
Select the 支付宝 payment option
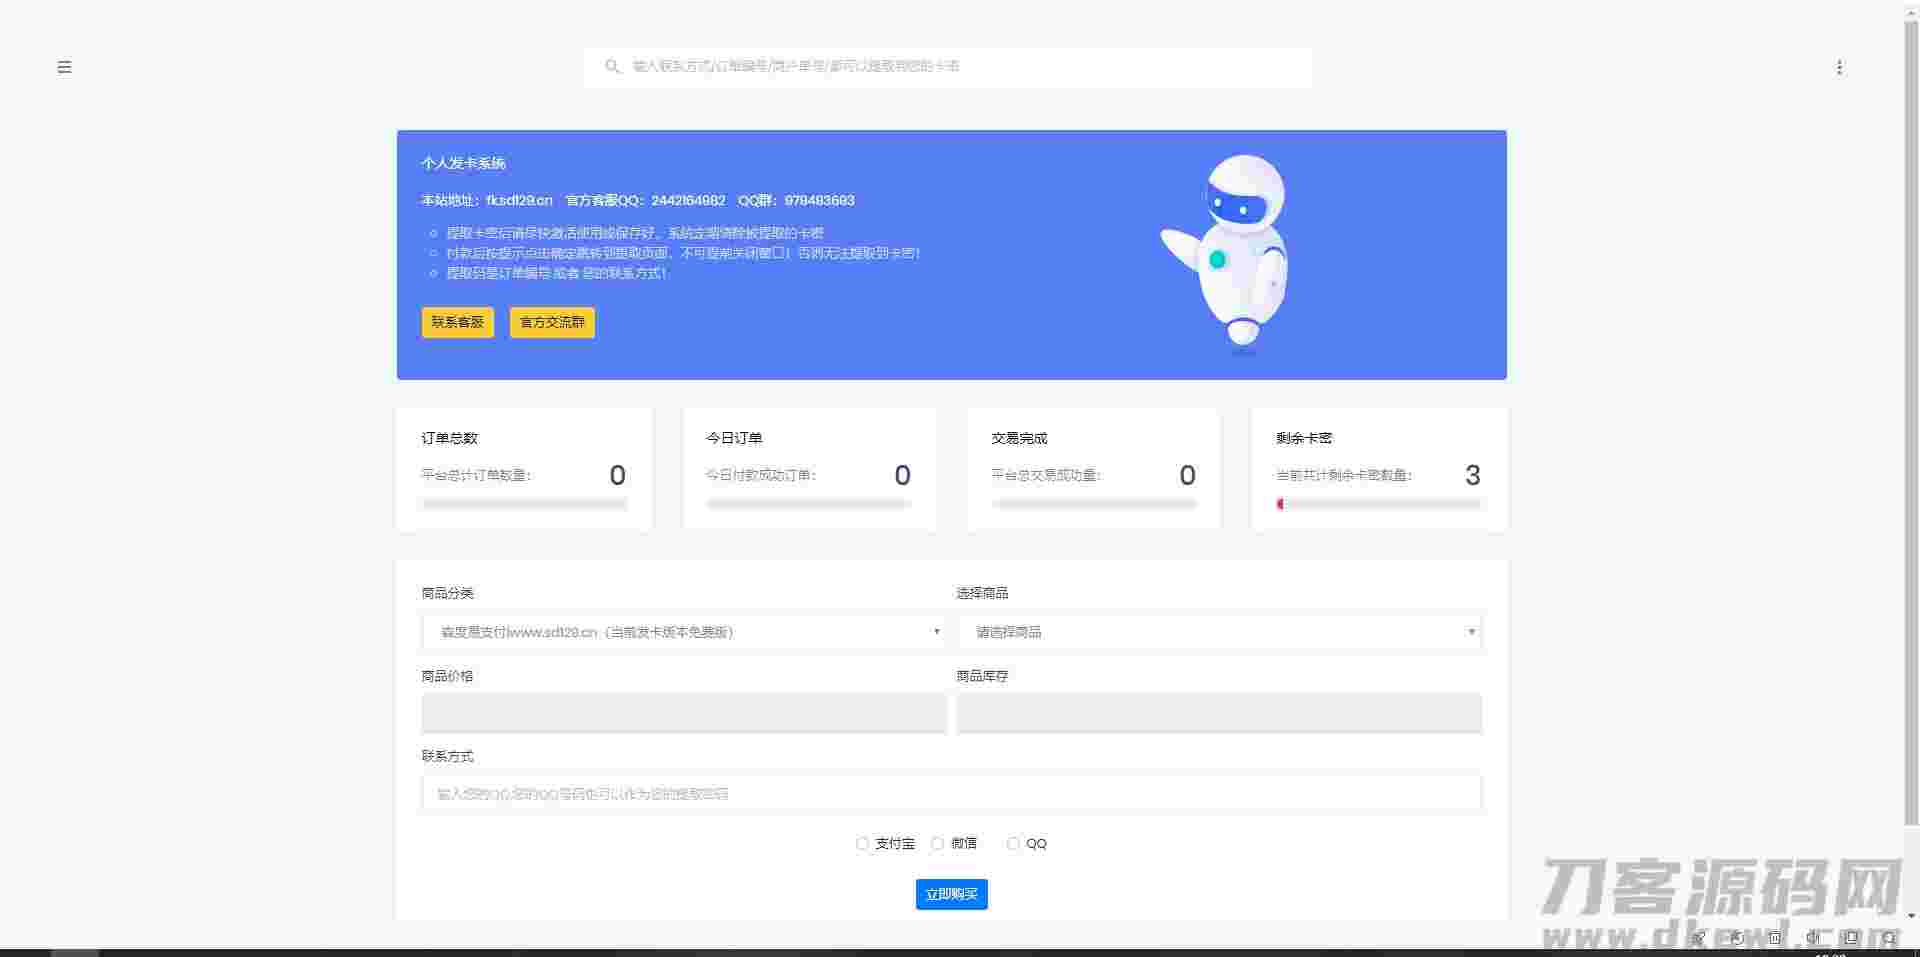[862, 843]
